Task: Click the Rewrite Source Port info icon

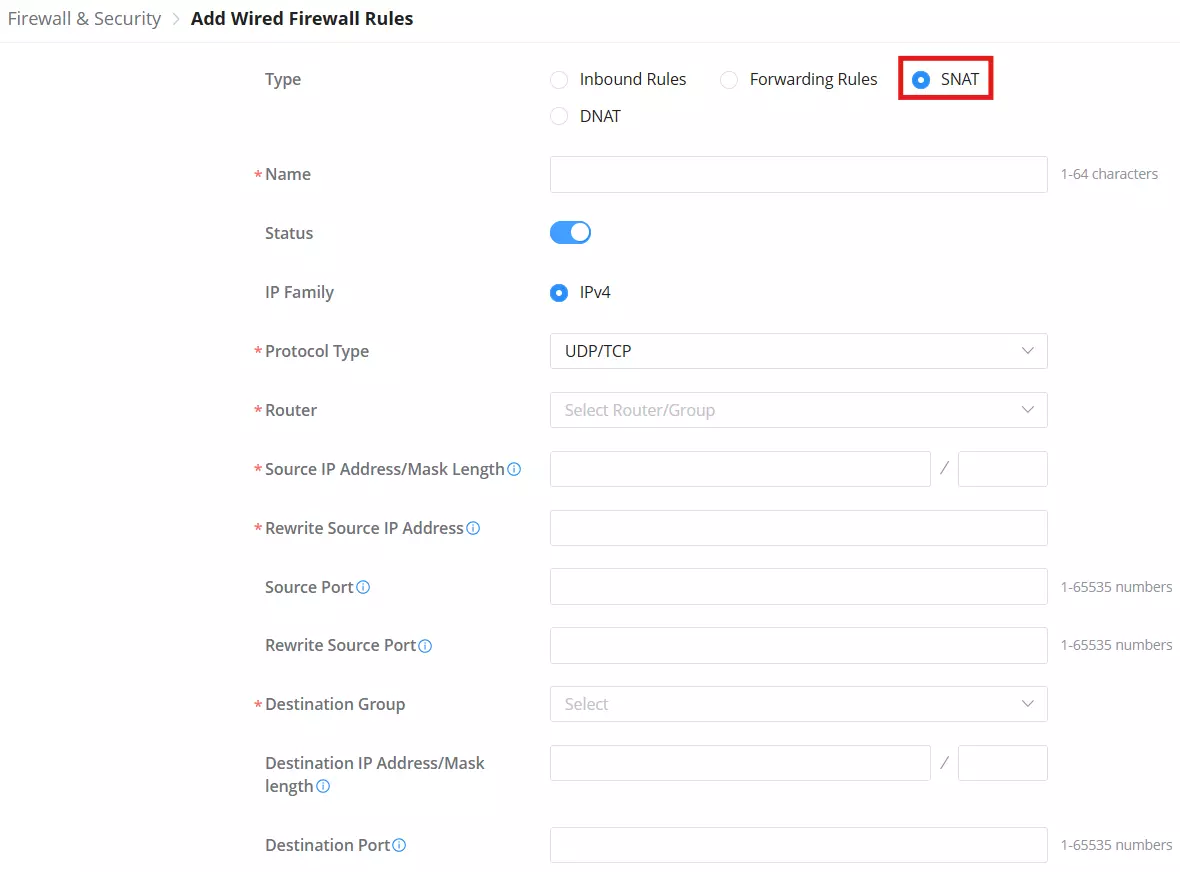Action: (425, 646)
